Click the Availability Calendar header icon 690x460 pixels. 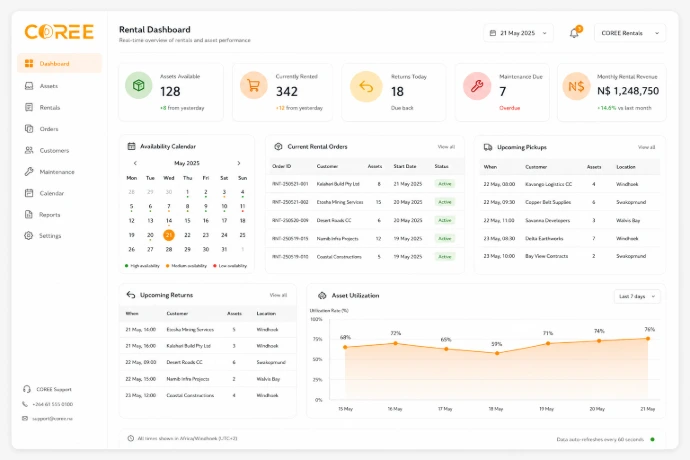131,146
